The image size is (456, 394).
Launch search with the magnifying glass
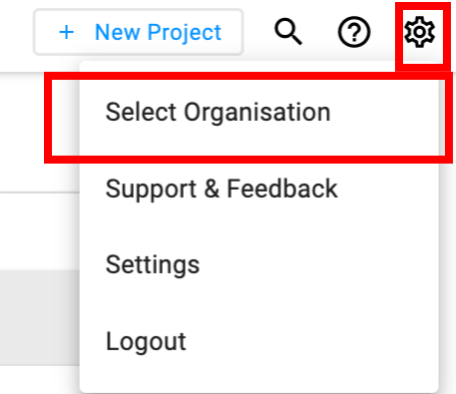click(x=288, y=32)
